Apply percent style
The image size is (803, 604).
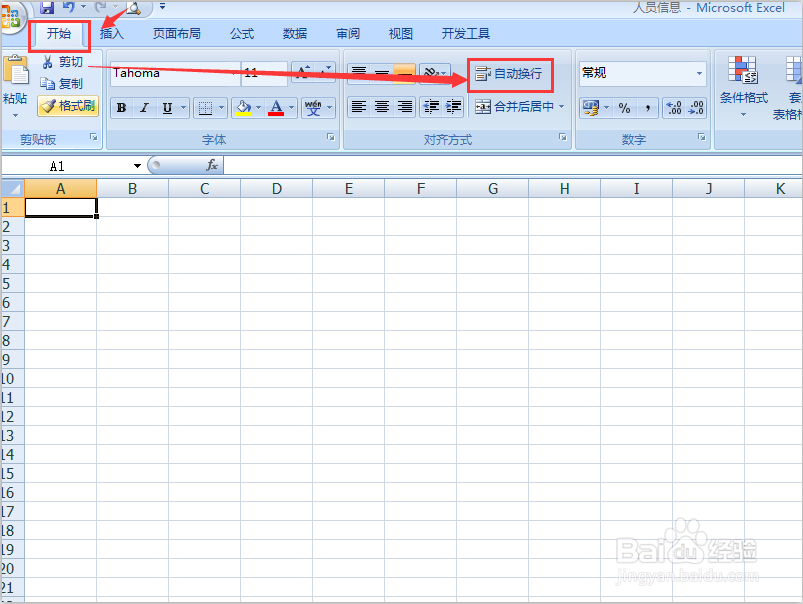(624, 108)
